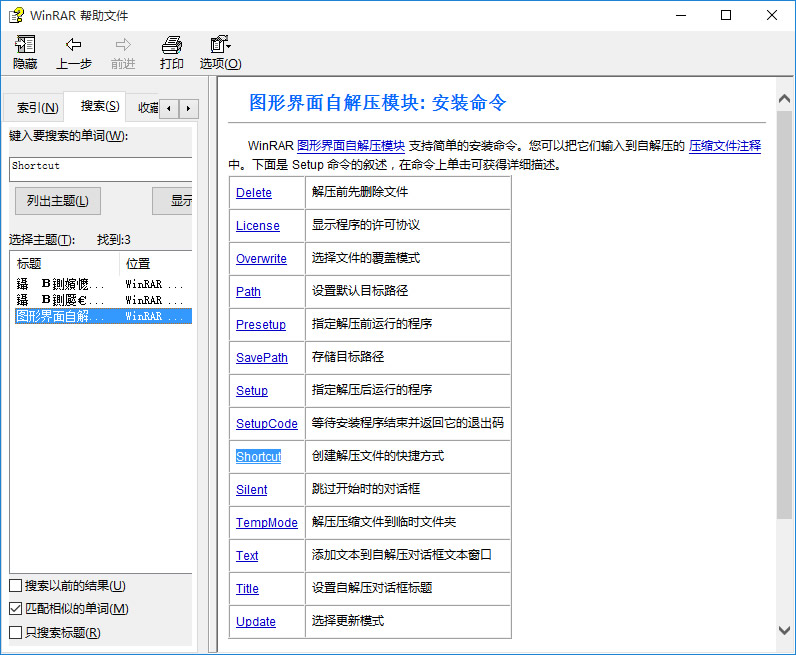Open the SetupCode command link
This screenshot has height=655, width=796.
click(267, 424)
